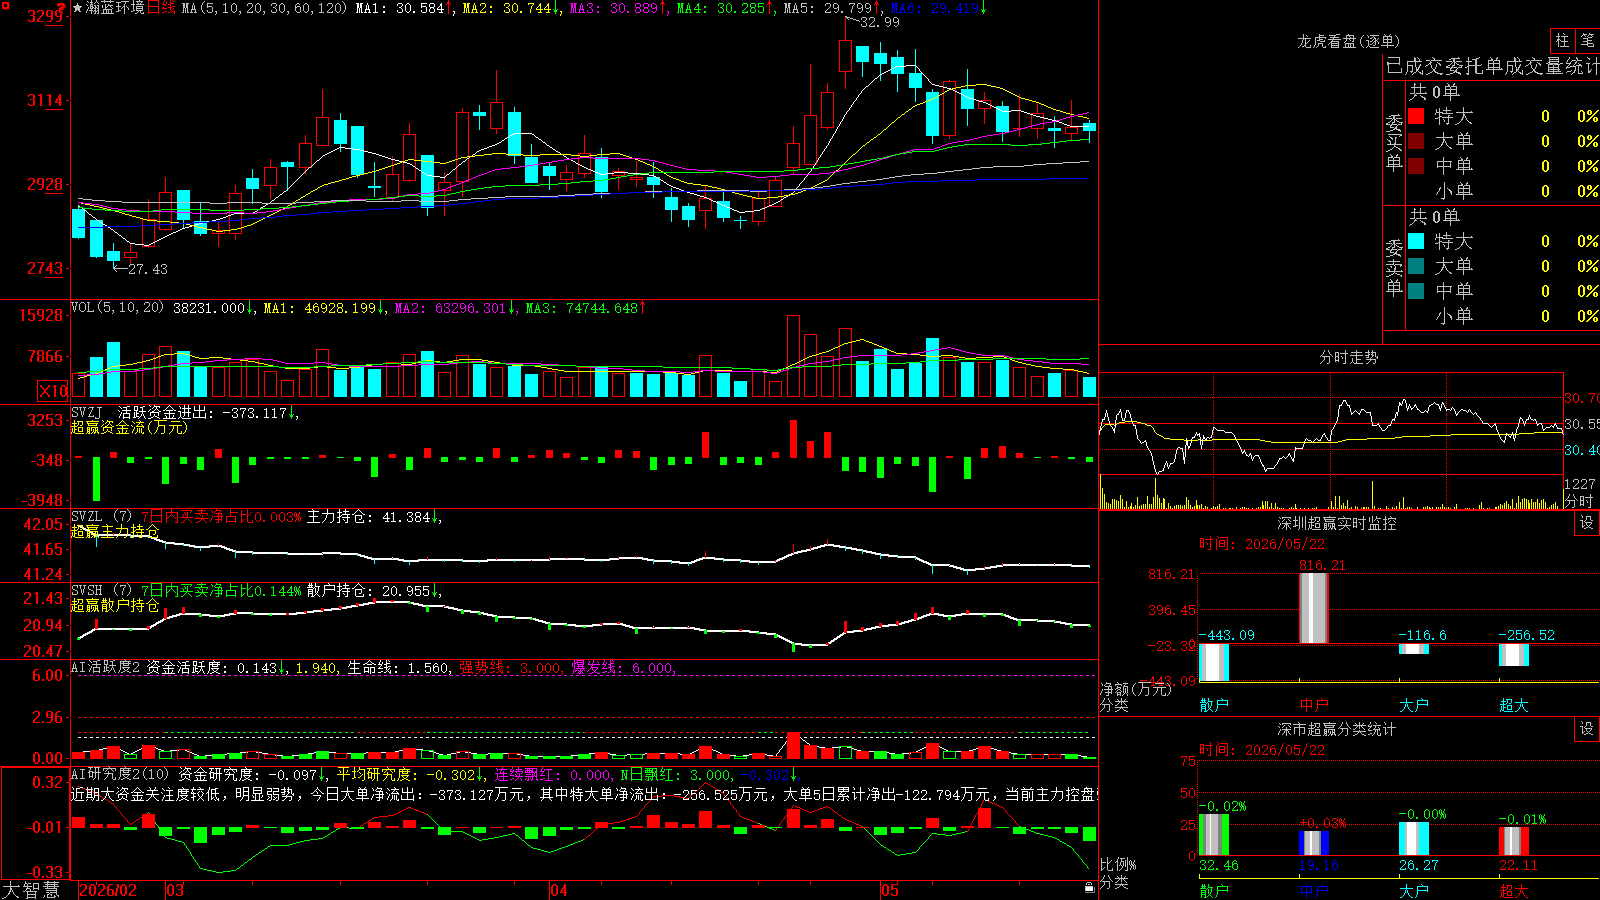Switch order view to 笔 (tick) mode

pos(1587,40)
